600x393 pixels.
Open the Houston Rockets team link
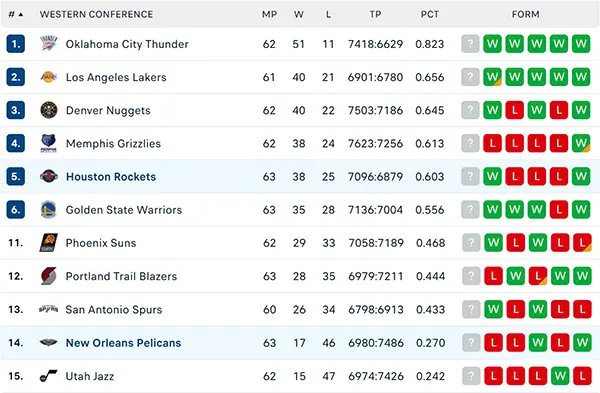[x=111, y=177]
